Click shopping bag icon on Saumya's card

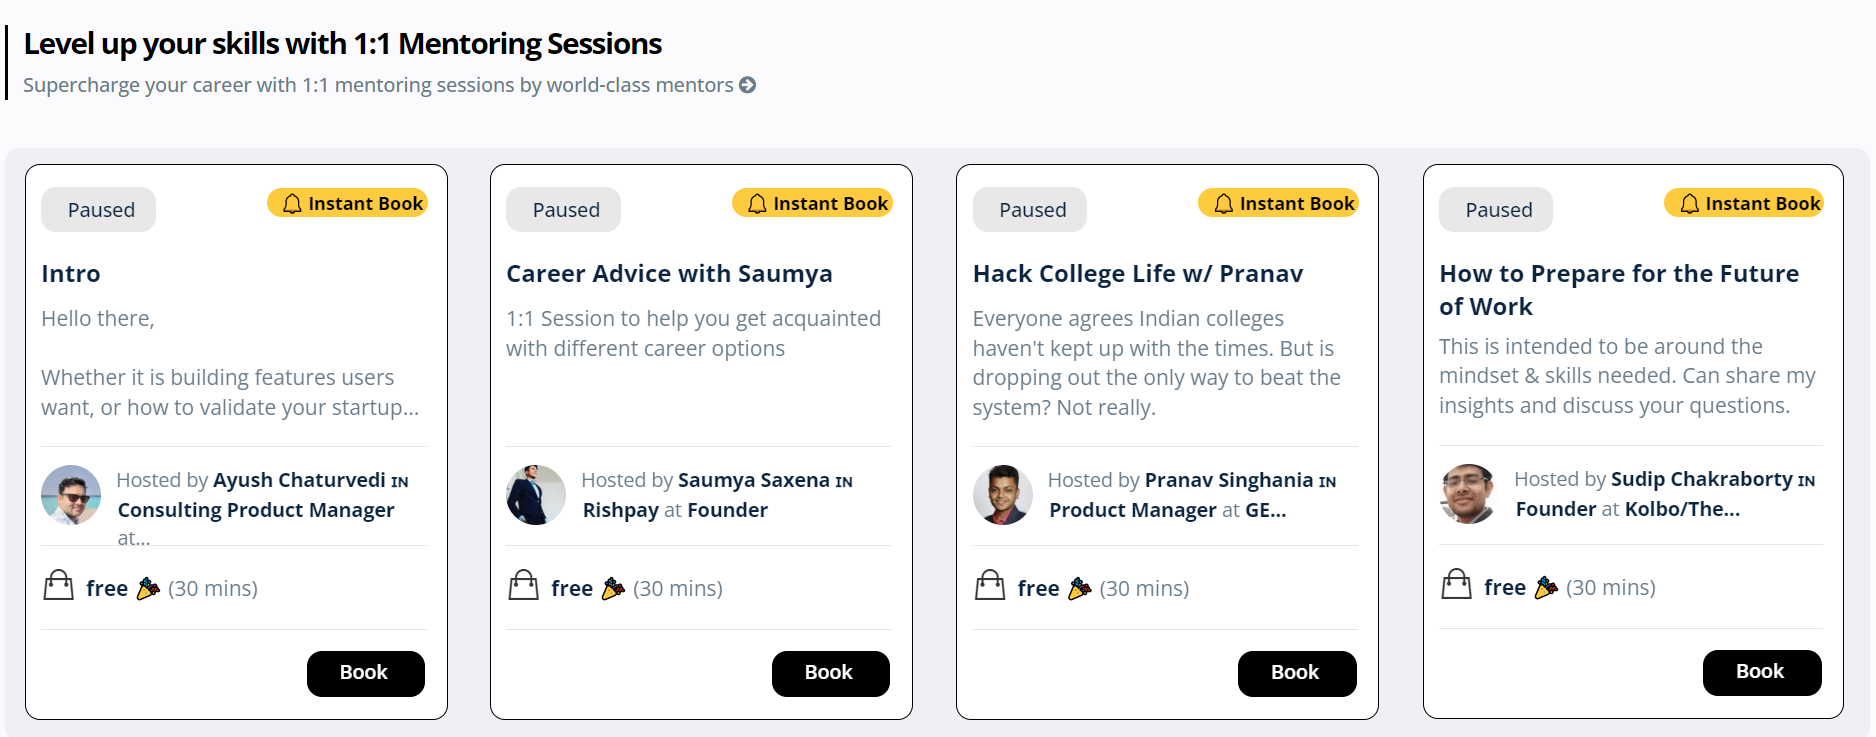[x=524, y=586]
